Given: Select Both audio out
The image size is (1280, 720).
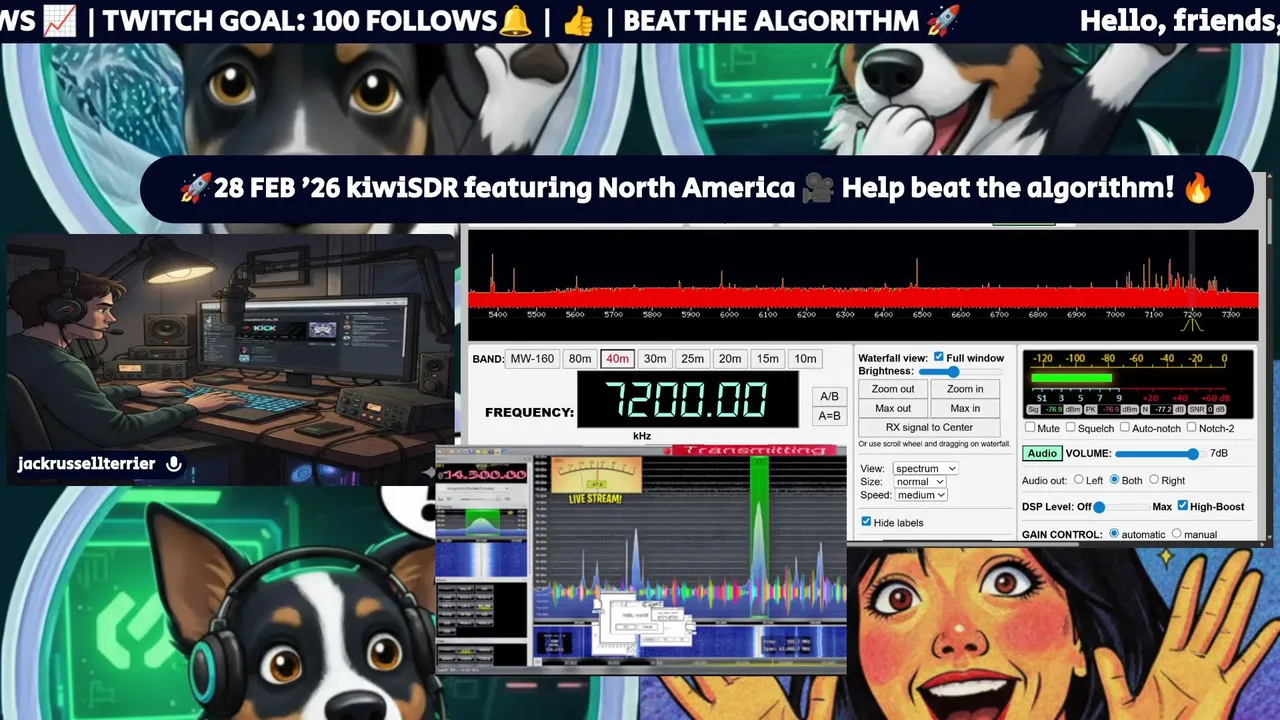Looking at the screenshot, I should point(1115,480).
